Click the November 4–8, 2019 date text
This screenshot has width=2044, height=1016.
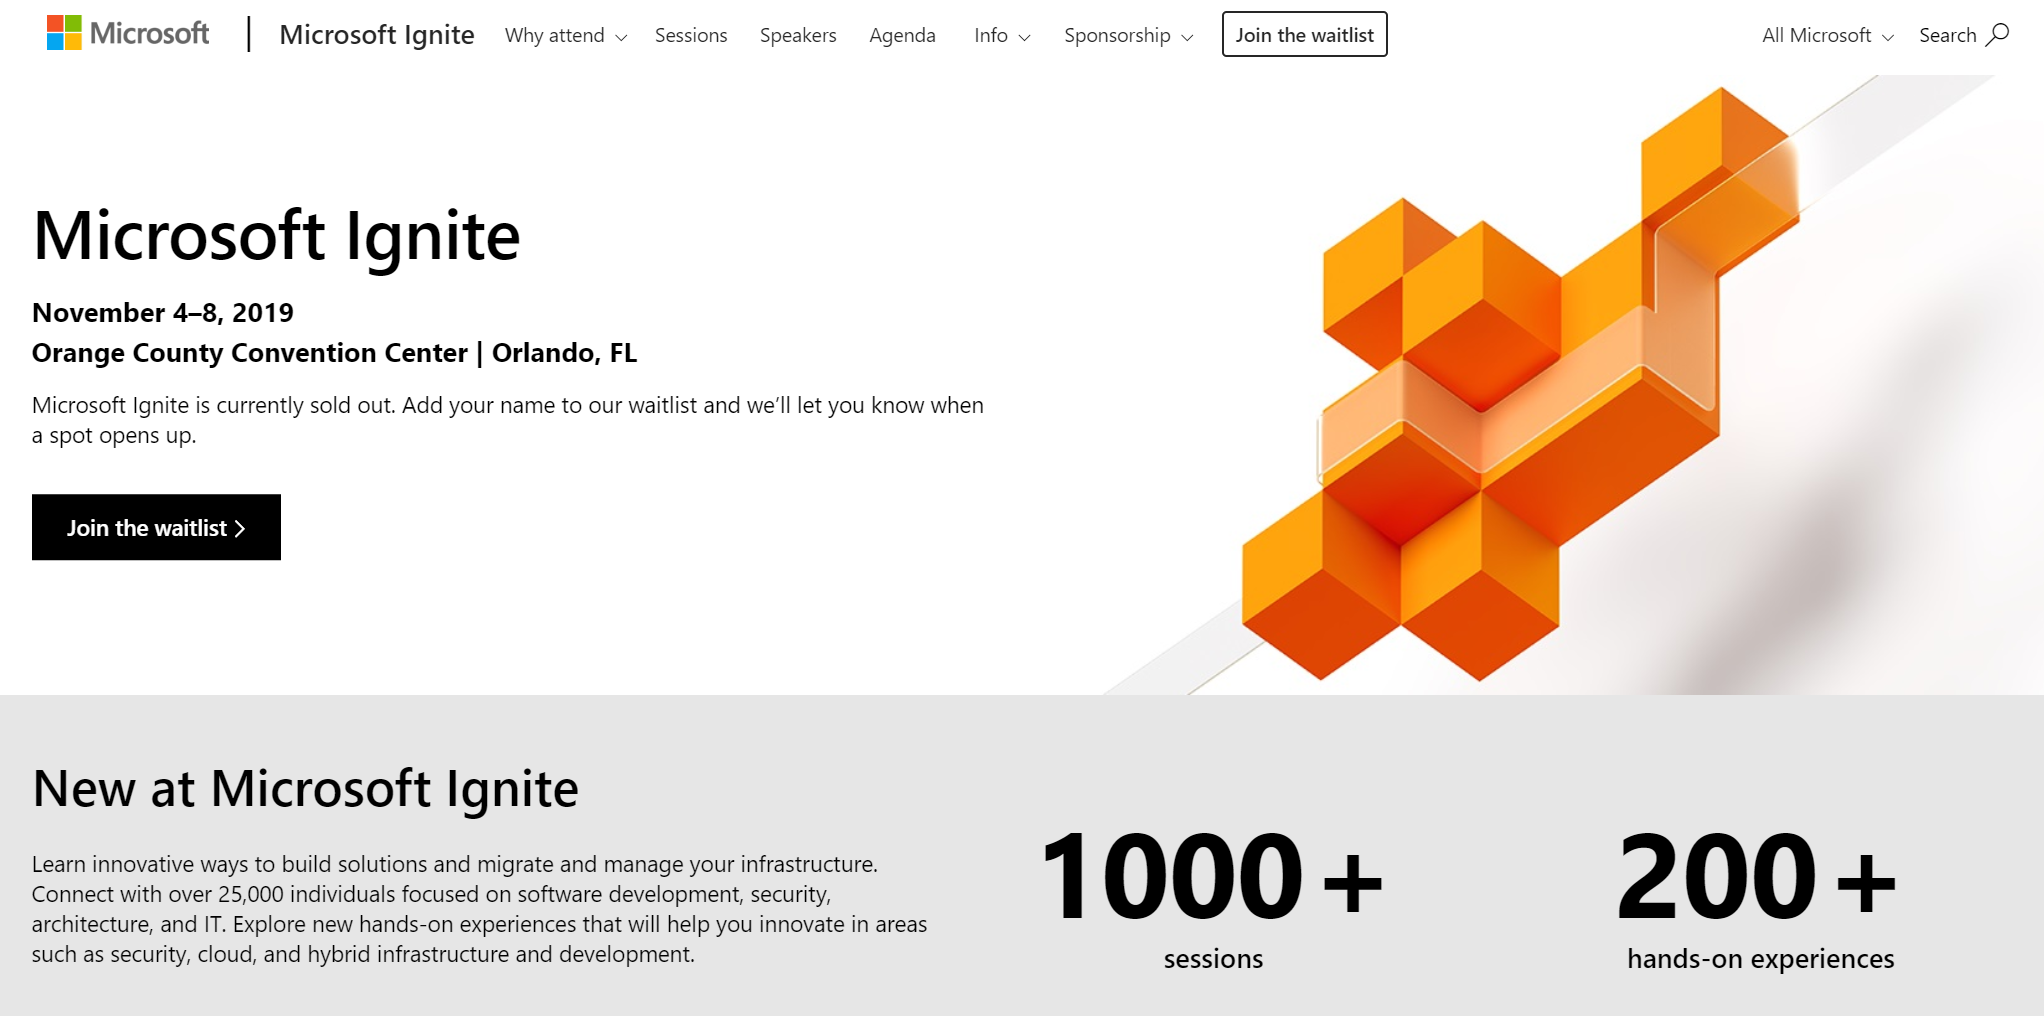click(x=163, y=313)
